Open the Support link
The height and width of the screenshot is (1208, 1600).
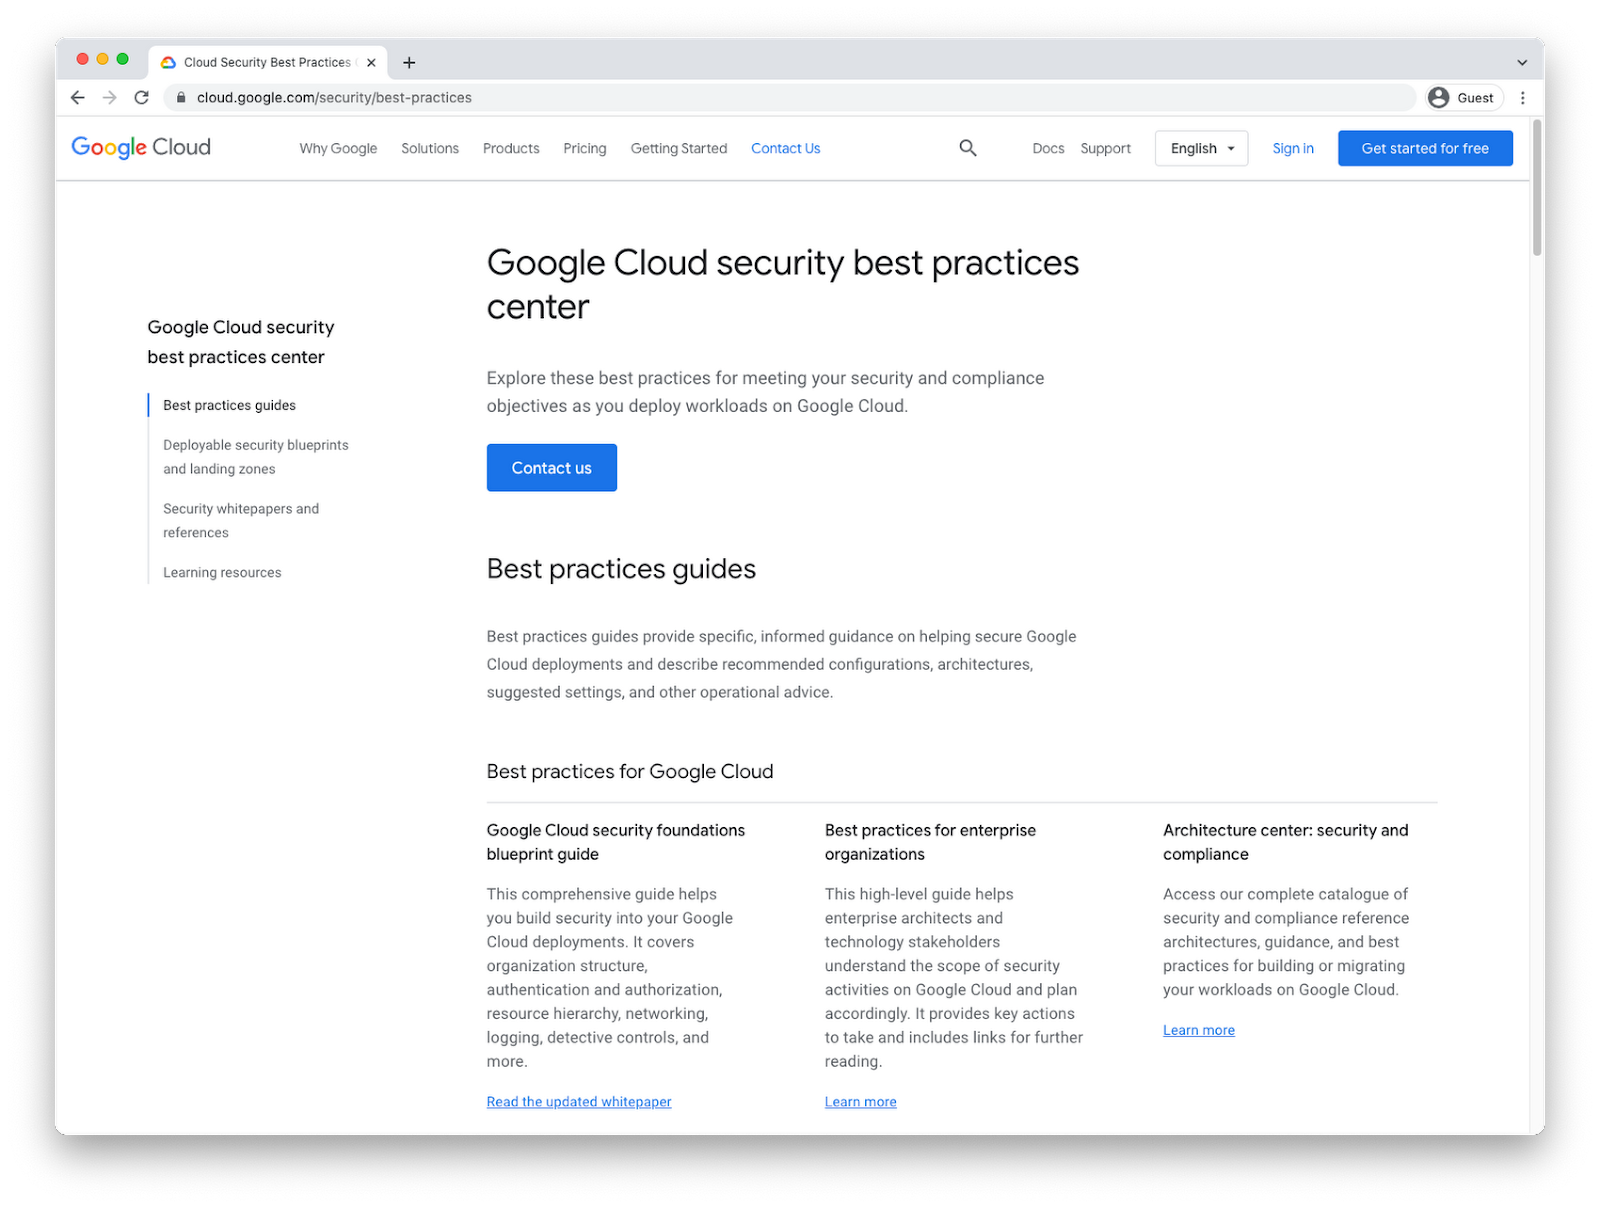tap(1105, 148)
